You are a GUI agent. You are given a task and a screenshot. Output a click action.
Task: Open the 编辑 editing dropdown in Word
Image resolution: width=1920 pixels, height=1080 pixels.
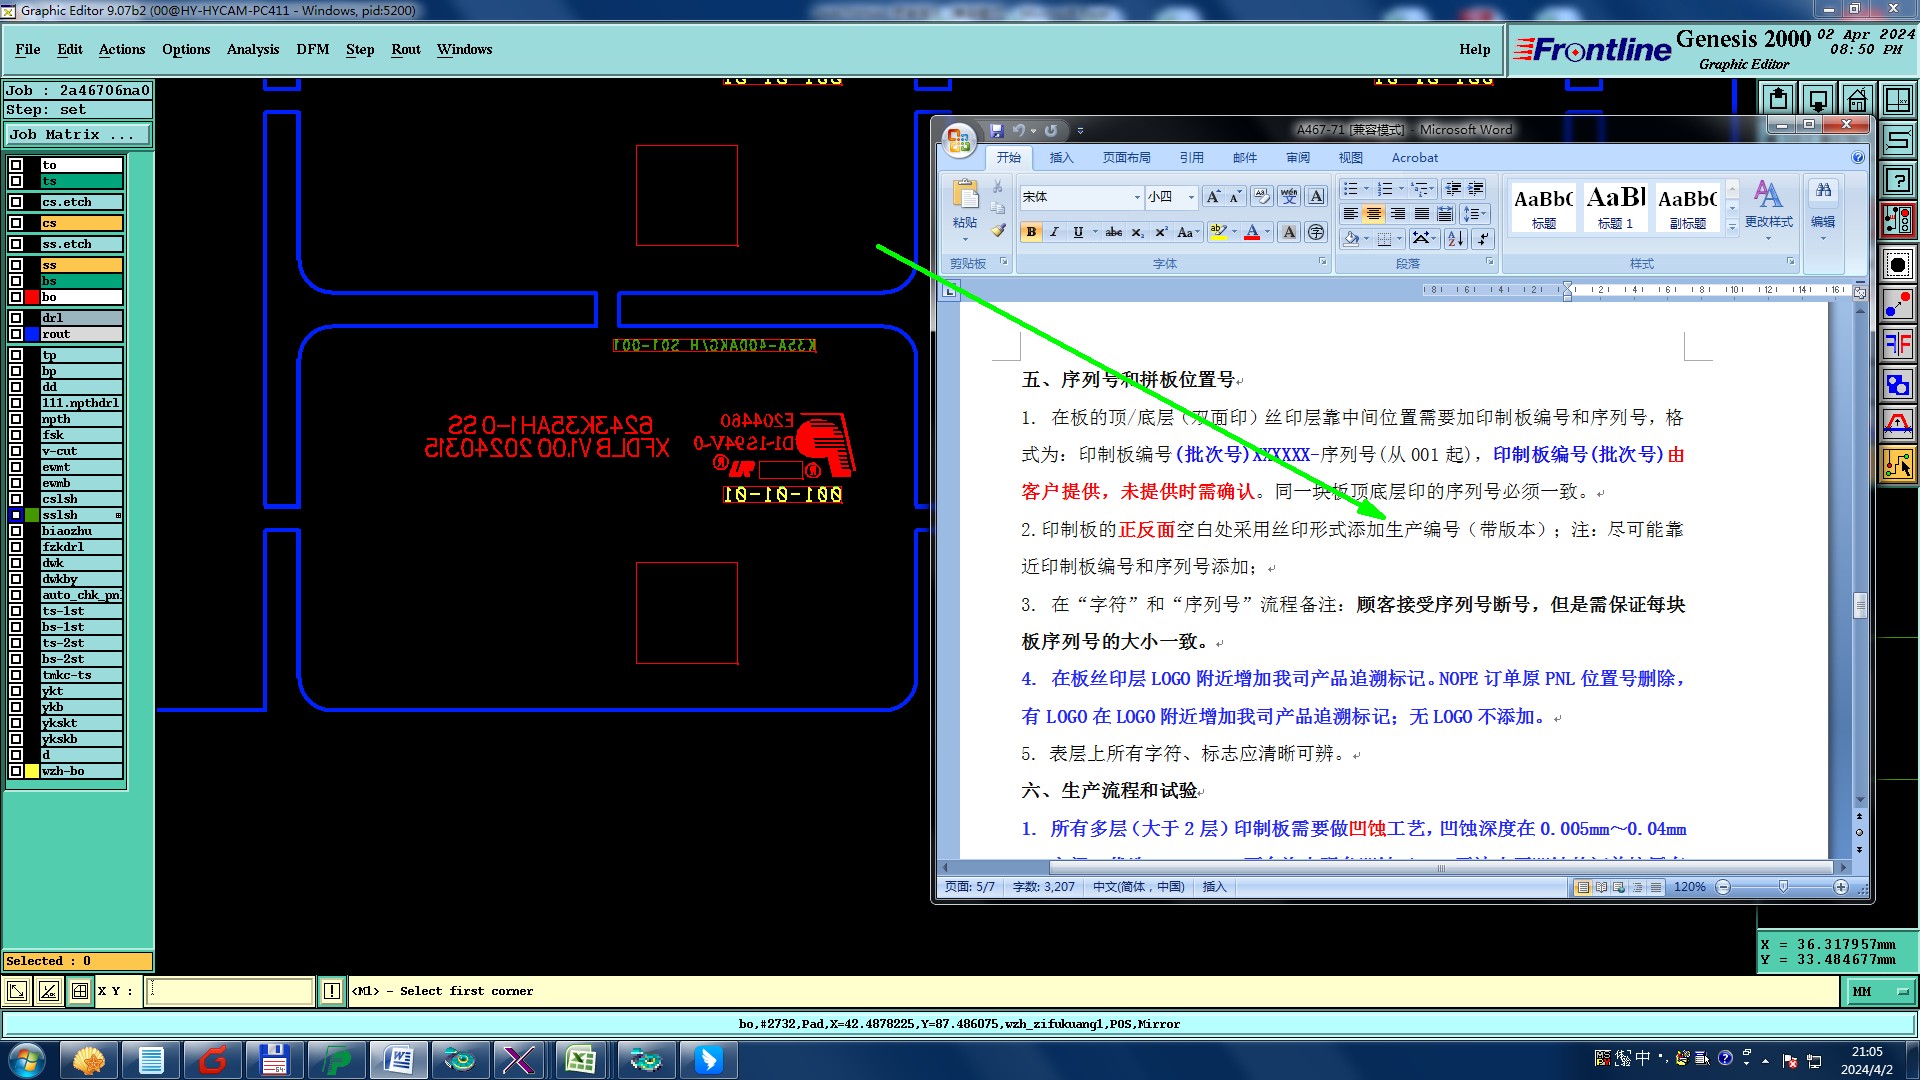pos(1823,211)
